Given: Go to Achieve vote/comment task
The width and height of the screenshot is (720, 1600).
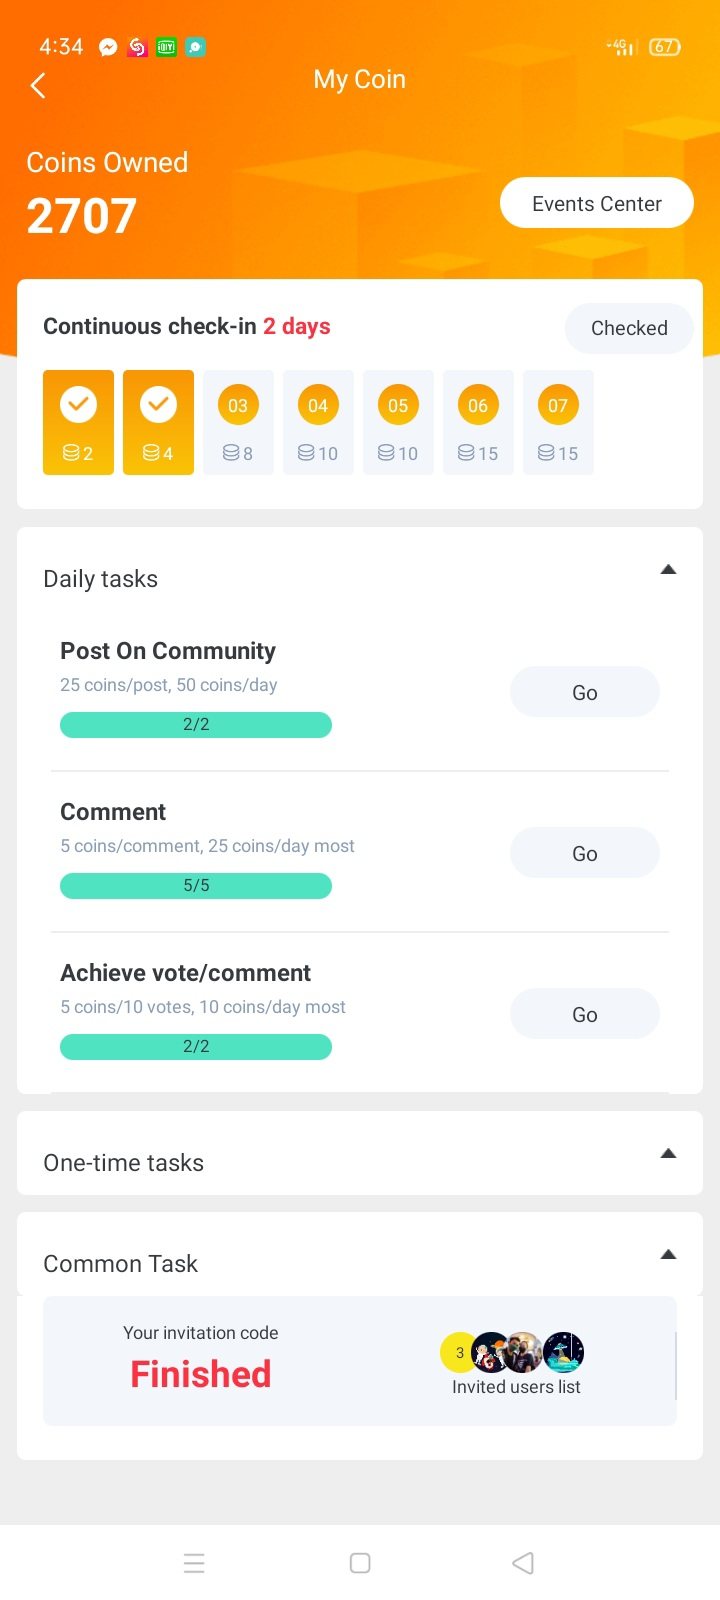Looking at the screenshot, I should coord(584,1015).
